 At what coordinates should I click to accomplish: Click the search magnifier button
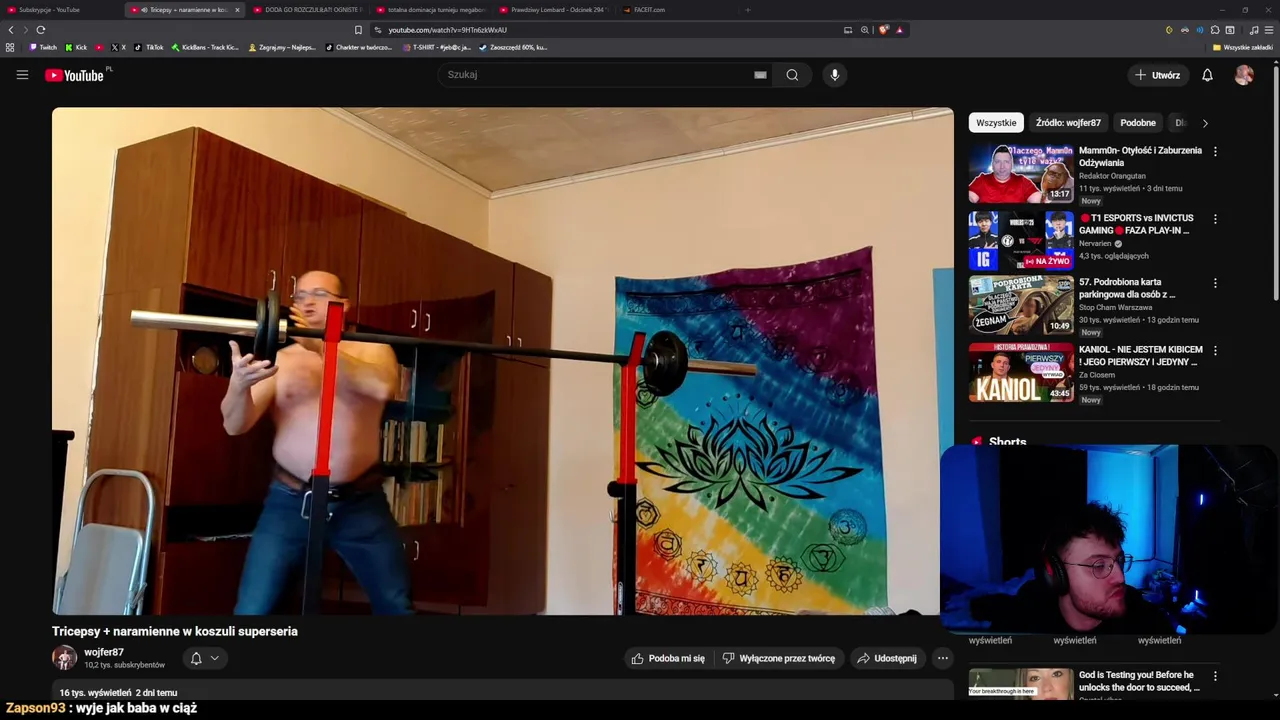click(x=792, y=75)
